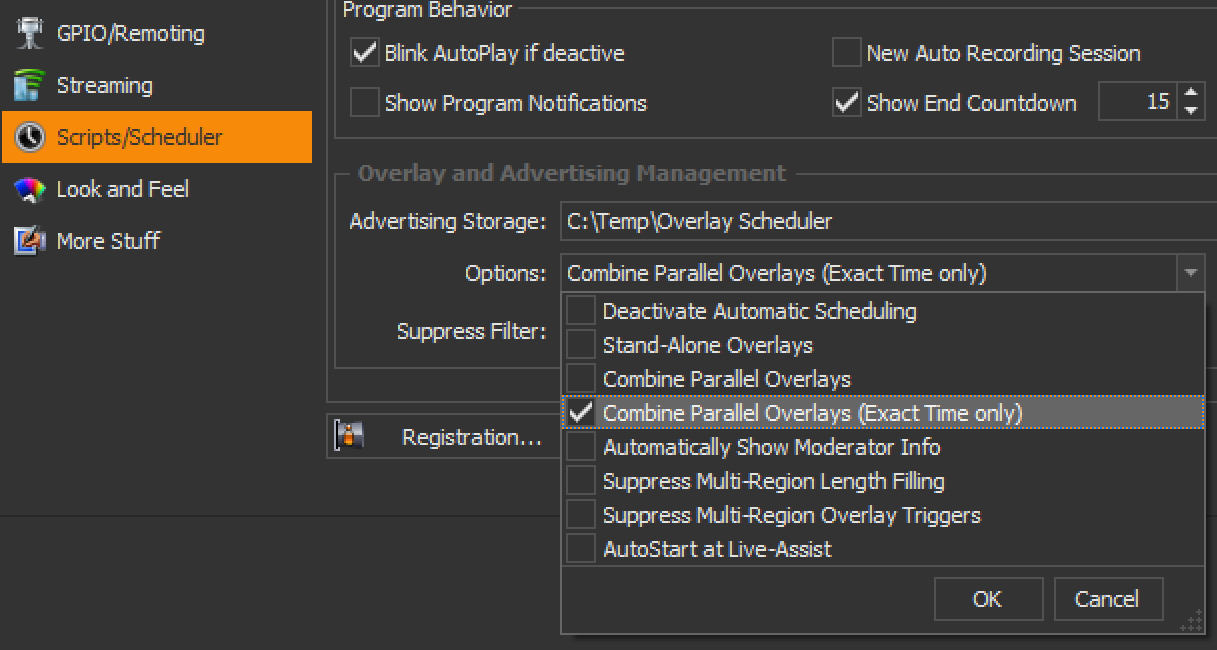This screenshot has height=650, width=1217.
Task: Increase End Countdown value with up arrow
Action: tap(1190, 93)
